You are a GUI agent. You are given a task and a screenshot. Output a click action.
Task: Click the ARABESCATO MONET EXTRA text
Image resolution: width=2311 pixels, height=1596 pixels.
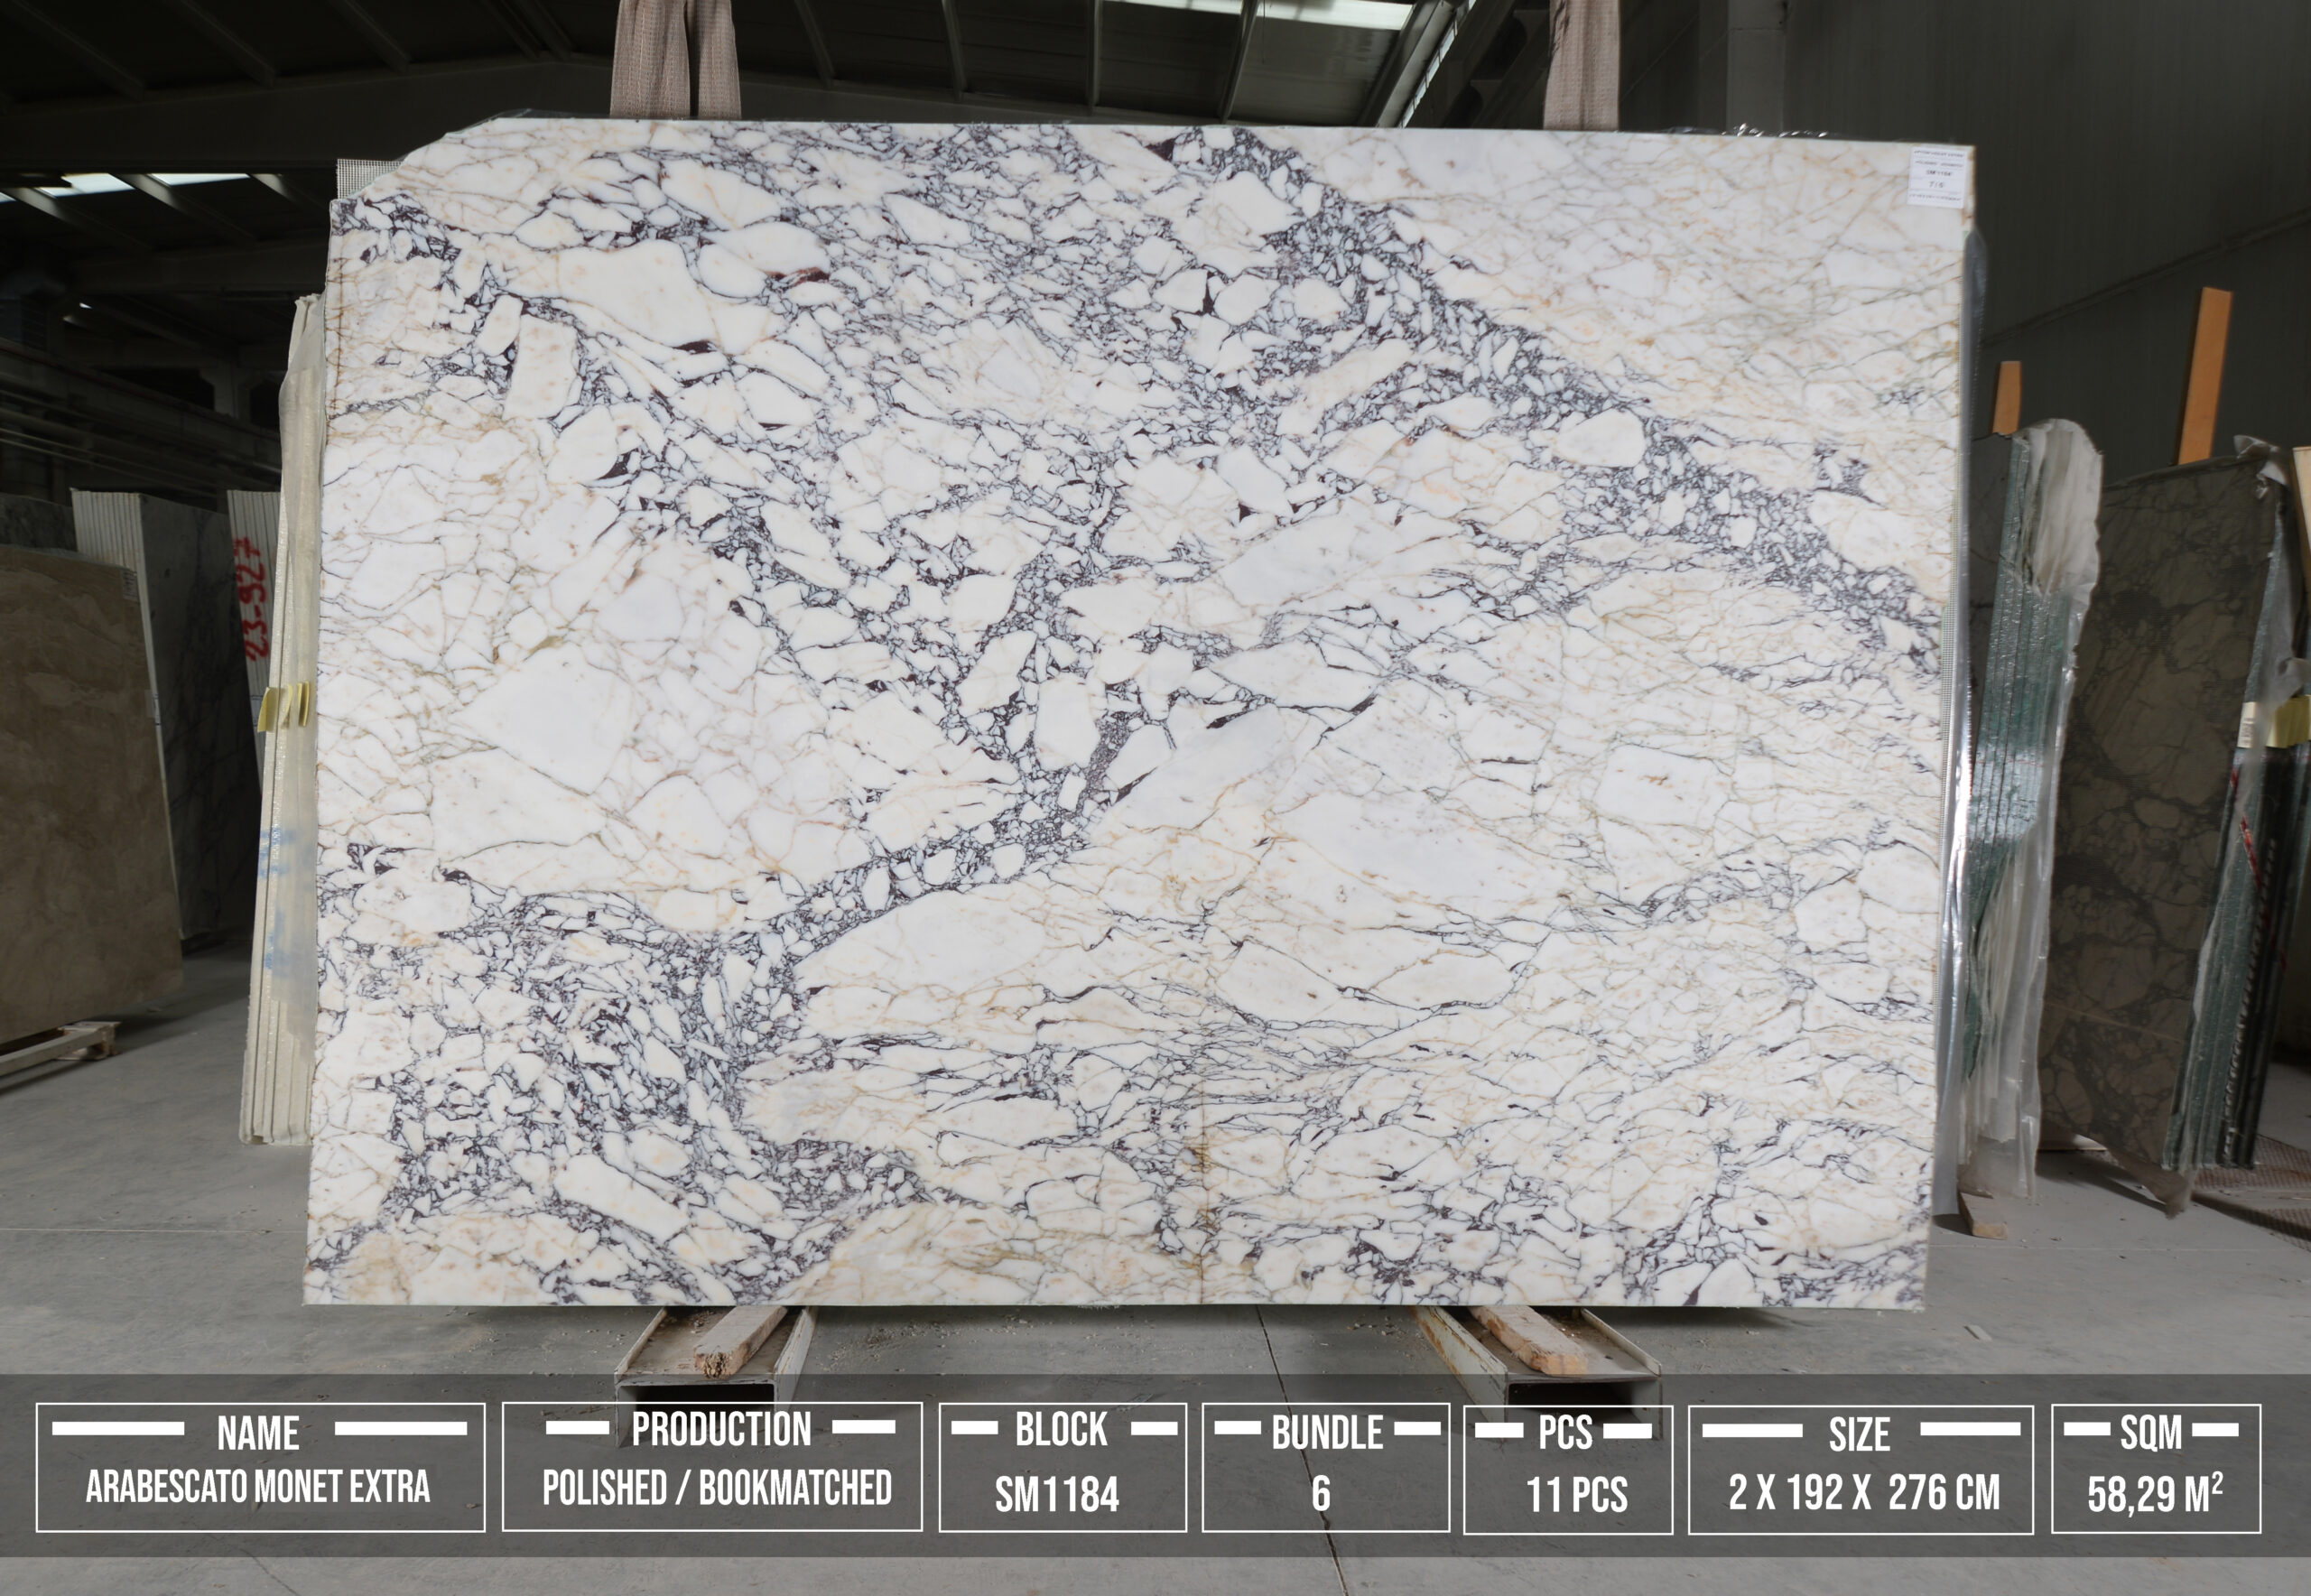pos(258,1488)
